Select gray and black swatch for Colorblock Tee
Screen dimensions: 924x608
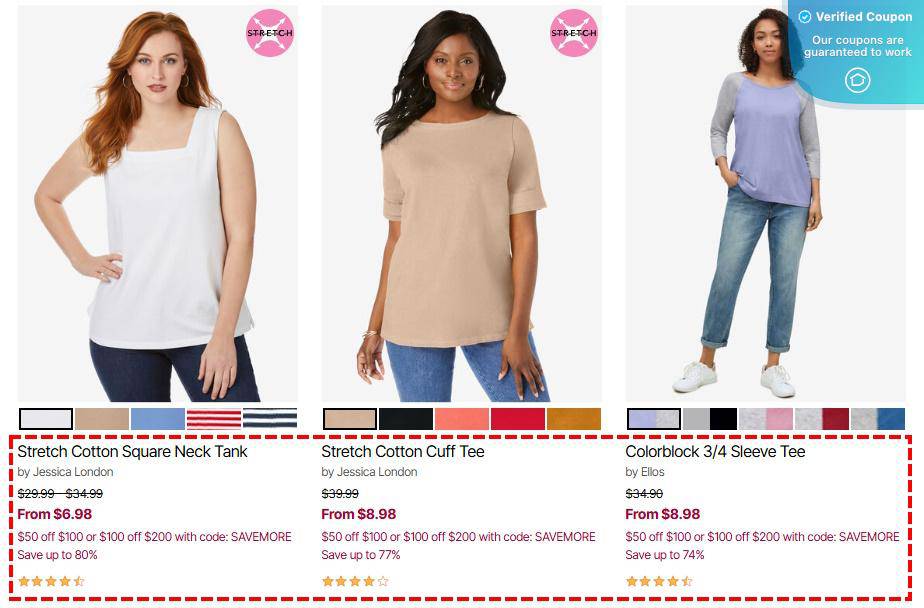pos(710,419)
